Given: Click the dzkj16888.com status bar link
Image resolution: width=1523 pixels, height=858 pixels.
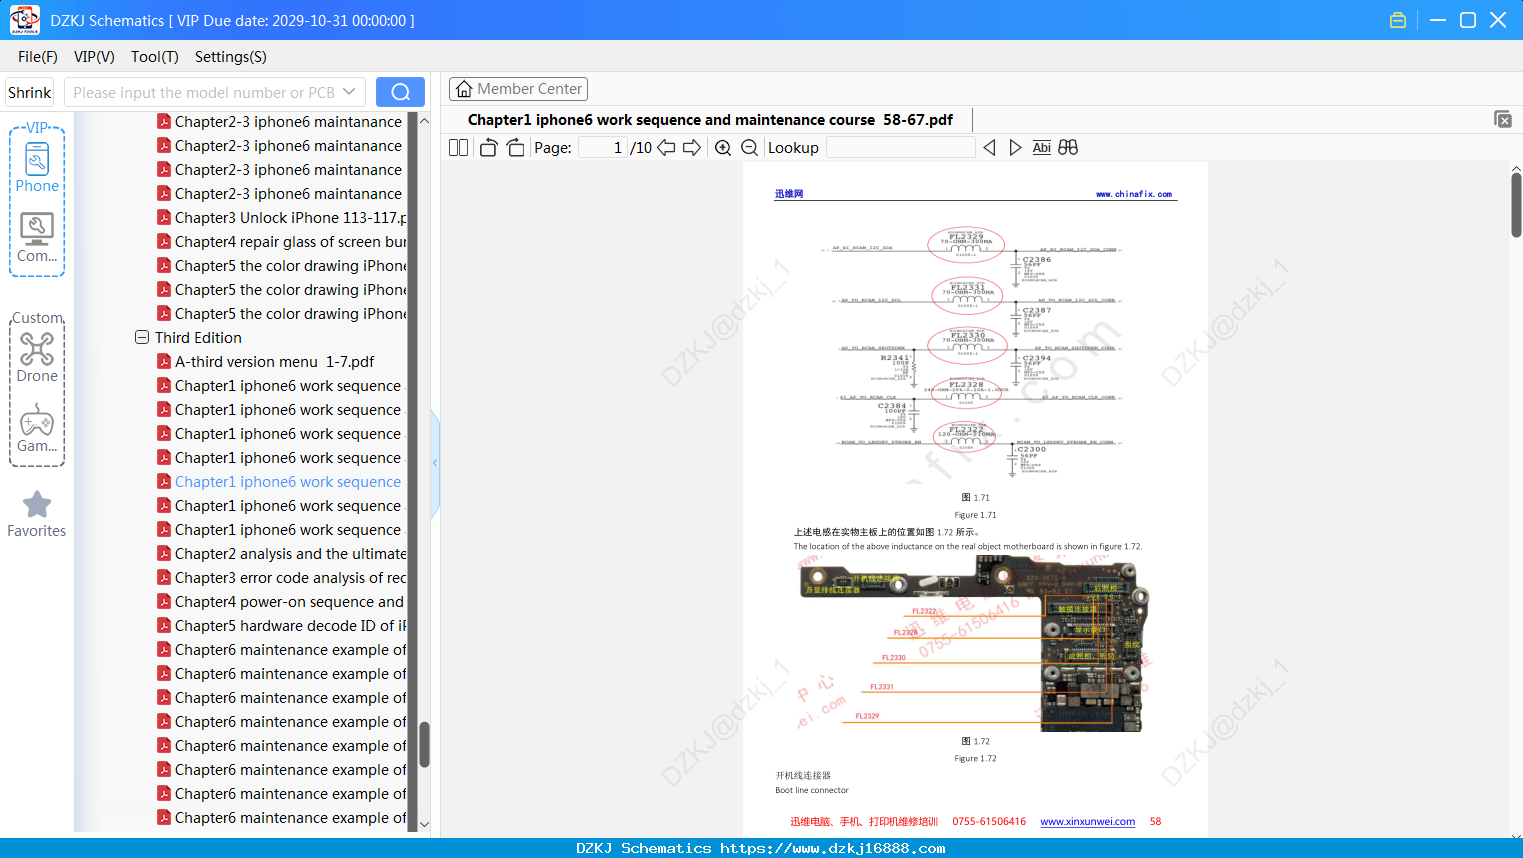Looking at the screenshot, I should [833, 848].
